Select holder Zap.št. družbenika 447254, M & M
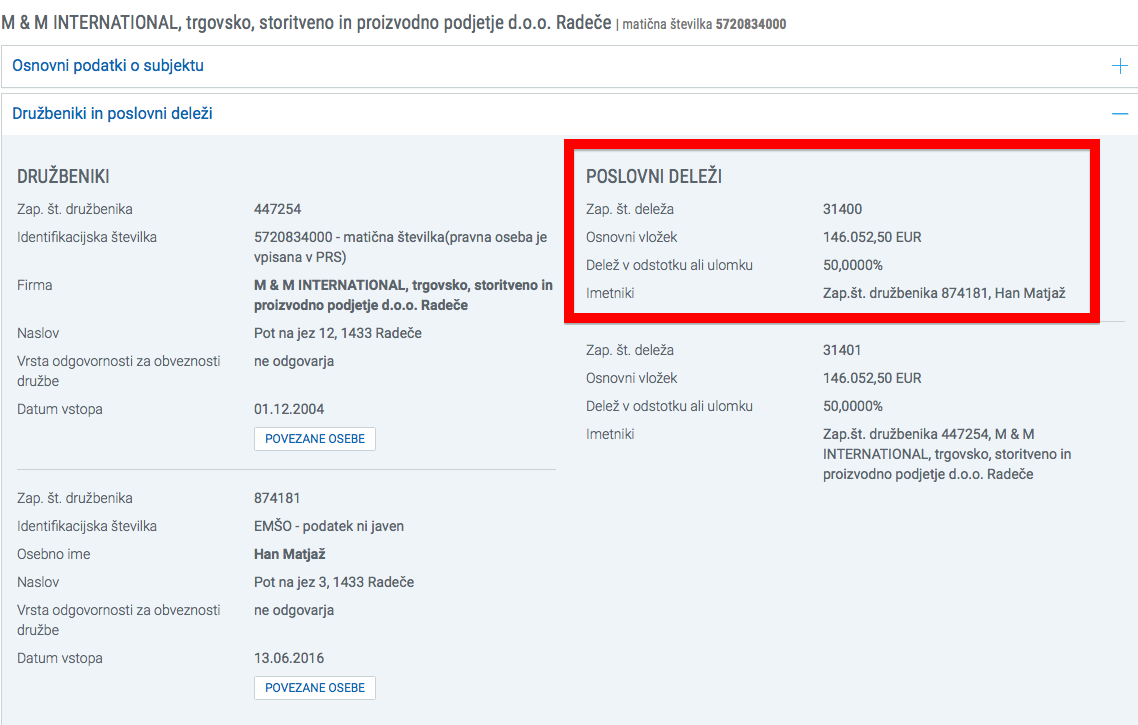This screenshot has width=1138, height=725. point(947,454)
